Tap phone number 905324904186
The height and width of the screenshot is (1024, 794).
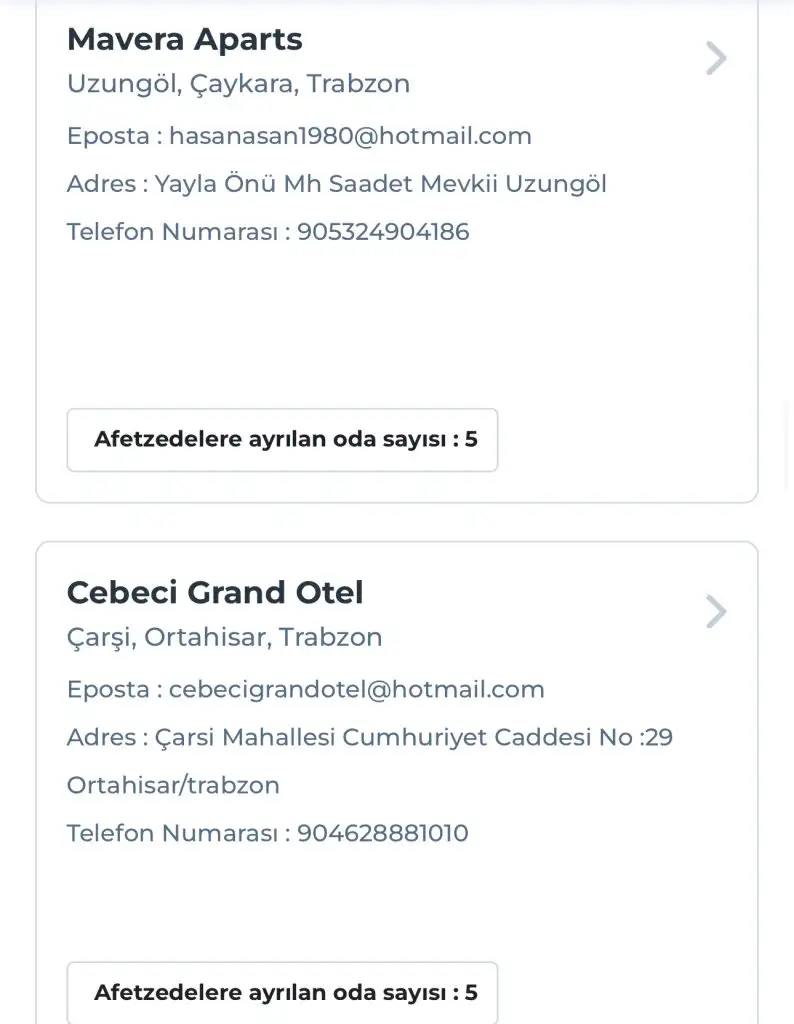click(383, 232)
